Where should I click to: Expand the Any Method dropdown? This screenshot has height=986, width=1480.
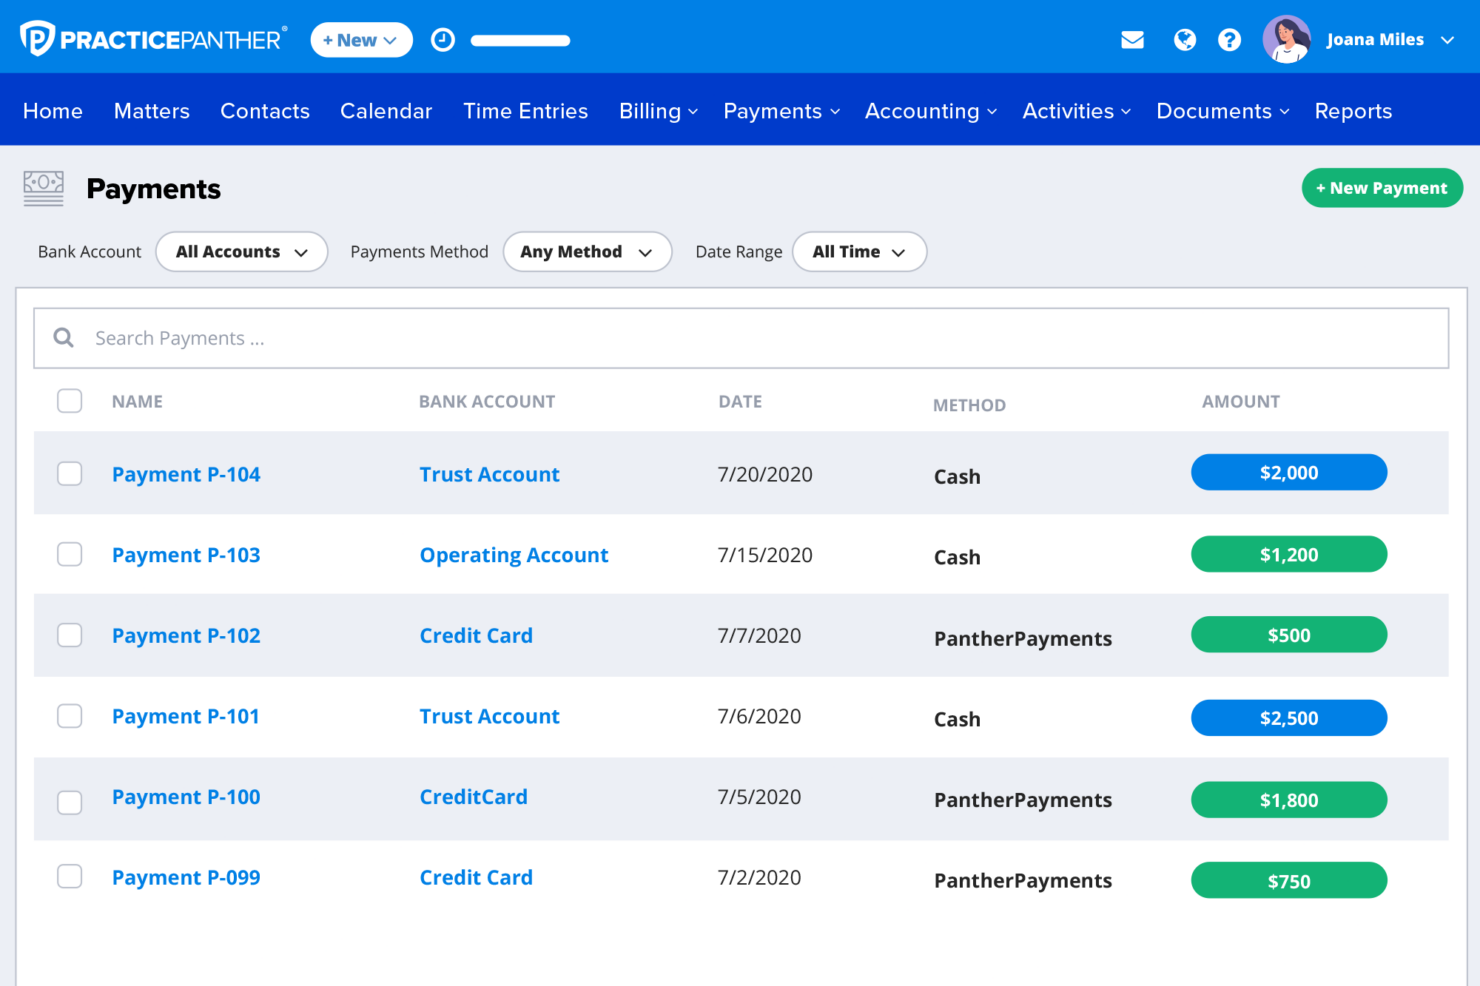(587, 252)
